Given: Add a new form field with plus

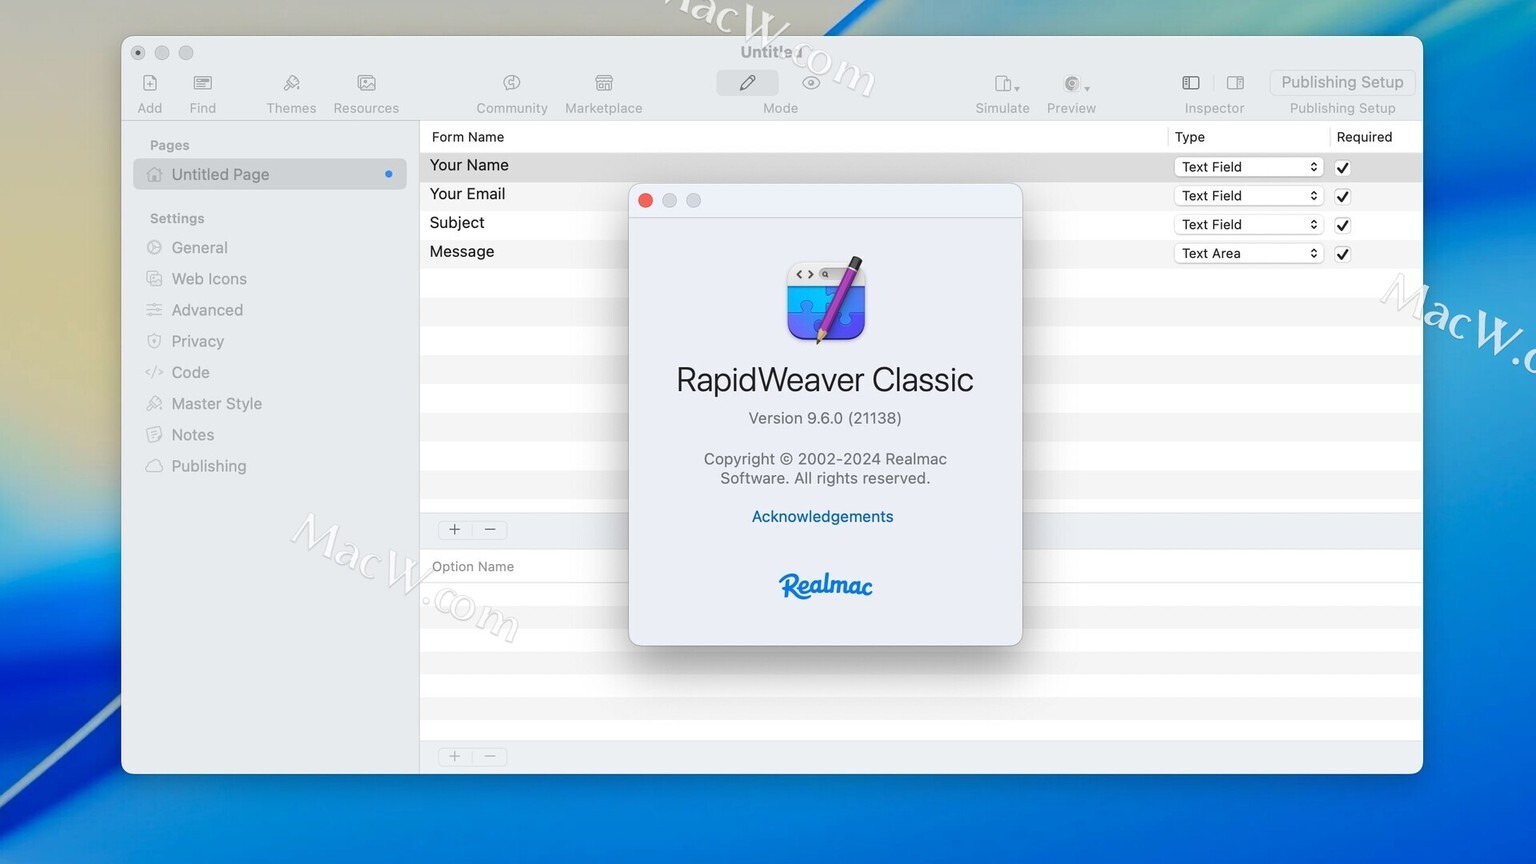Looking at the screenshot, I should [455, 530].
